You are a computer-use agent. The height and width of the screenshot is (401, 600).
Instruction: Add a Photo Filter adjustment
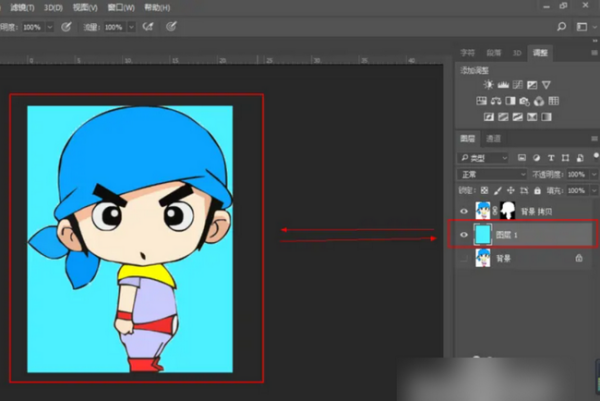click(x=525, y=101)
